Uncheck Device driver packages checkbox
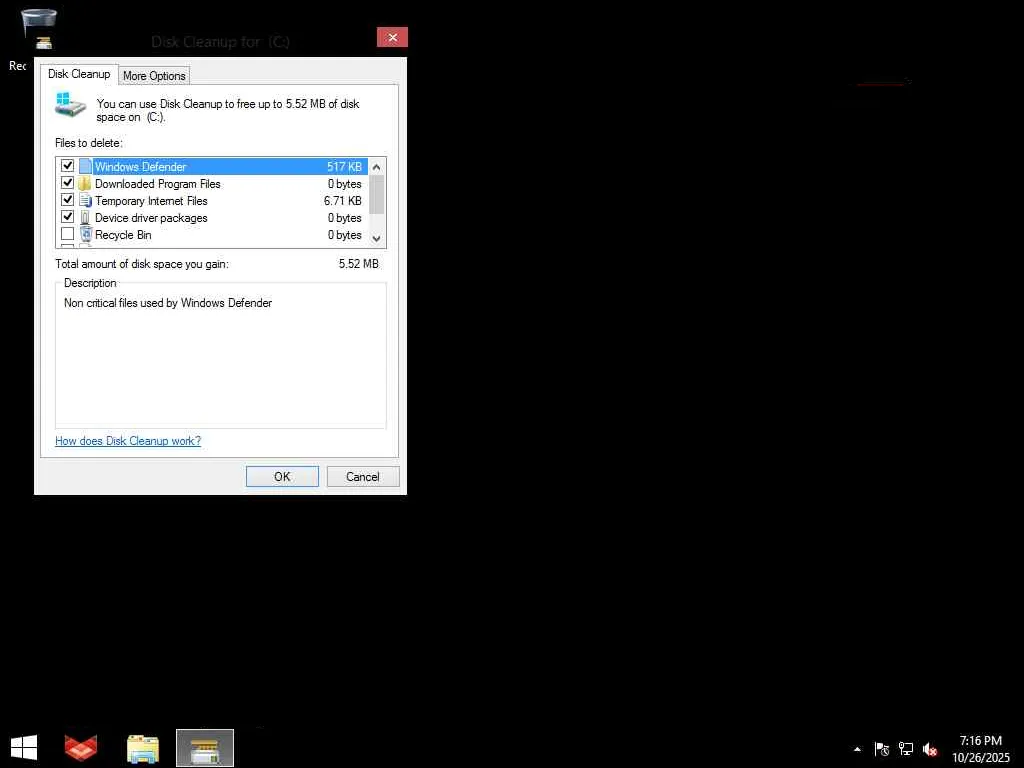Viewport: 1024px width, 768px height. click(x=67, y=217)
